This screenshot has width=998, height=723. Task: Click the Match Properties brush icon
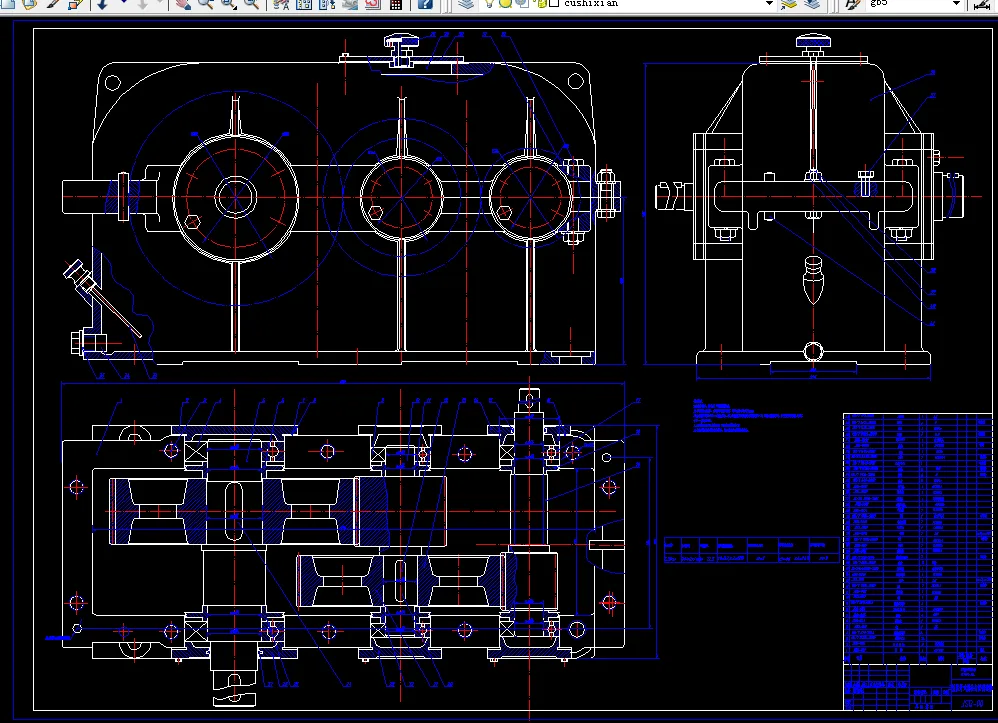55,4
